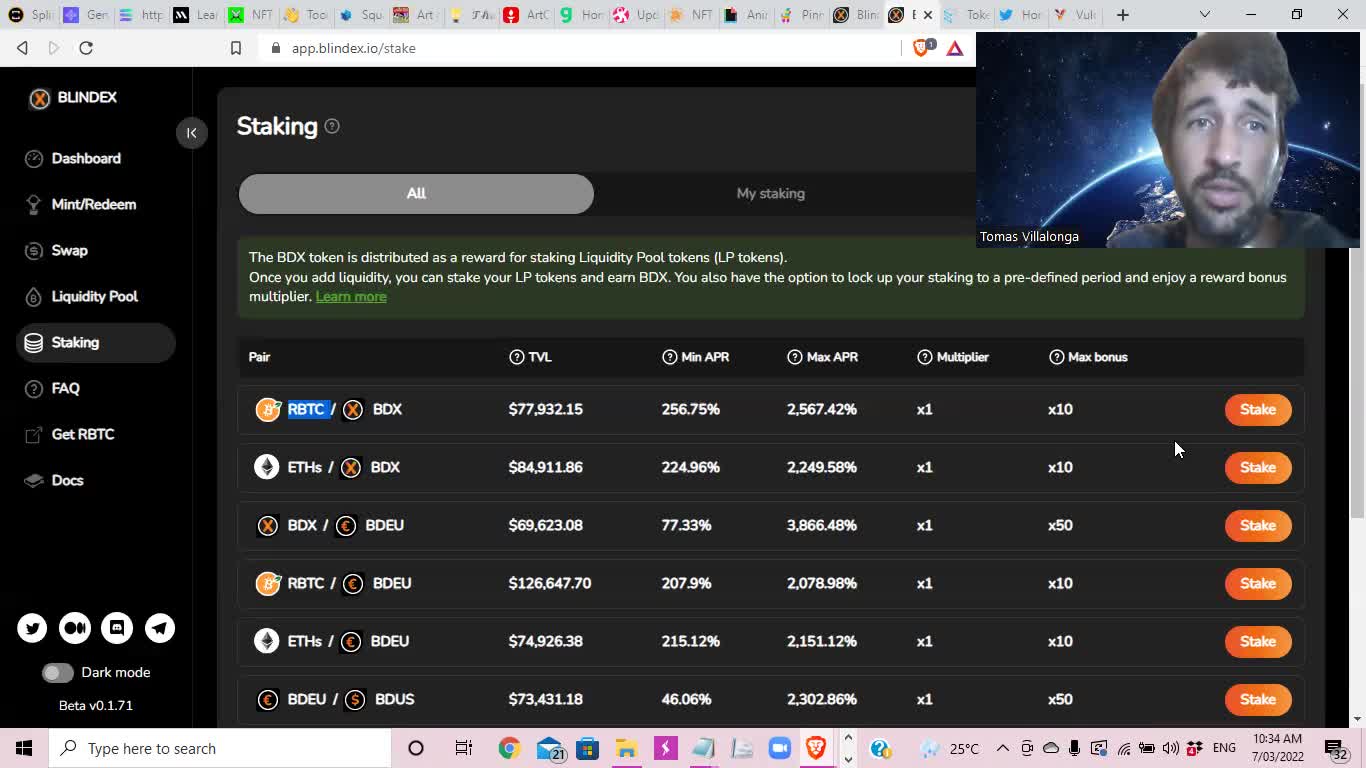Stake in the ETHs / BDX pool
Image resolution: width=1366 pixels, height=768 pixels.
(1258, 467)
